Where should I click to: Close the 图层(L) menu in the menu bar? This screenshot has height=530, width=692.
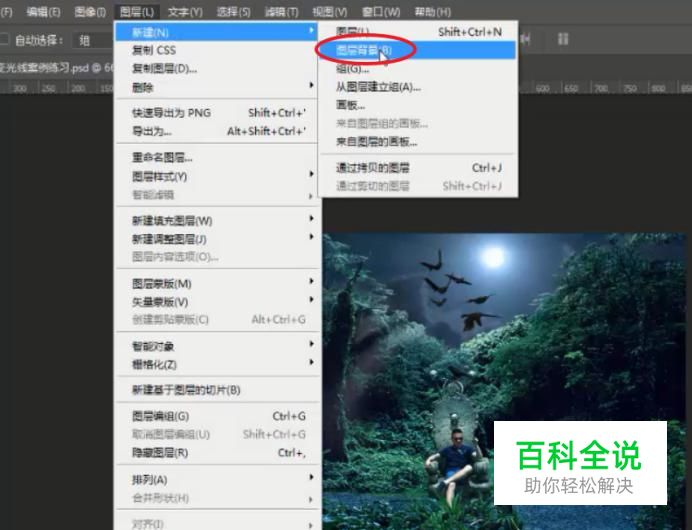(x=137, y=12)
